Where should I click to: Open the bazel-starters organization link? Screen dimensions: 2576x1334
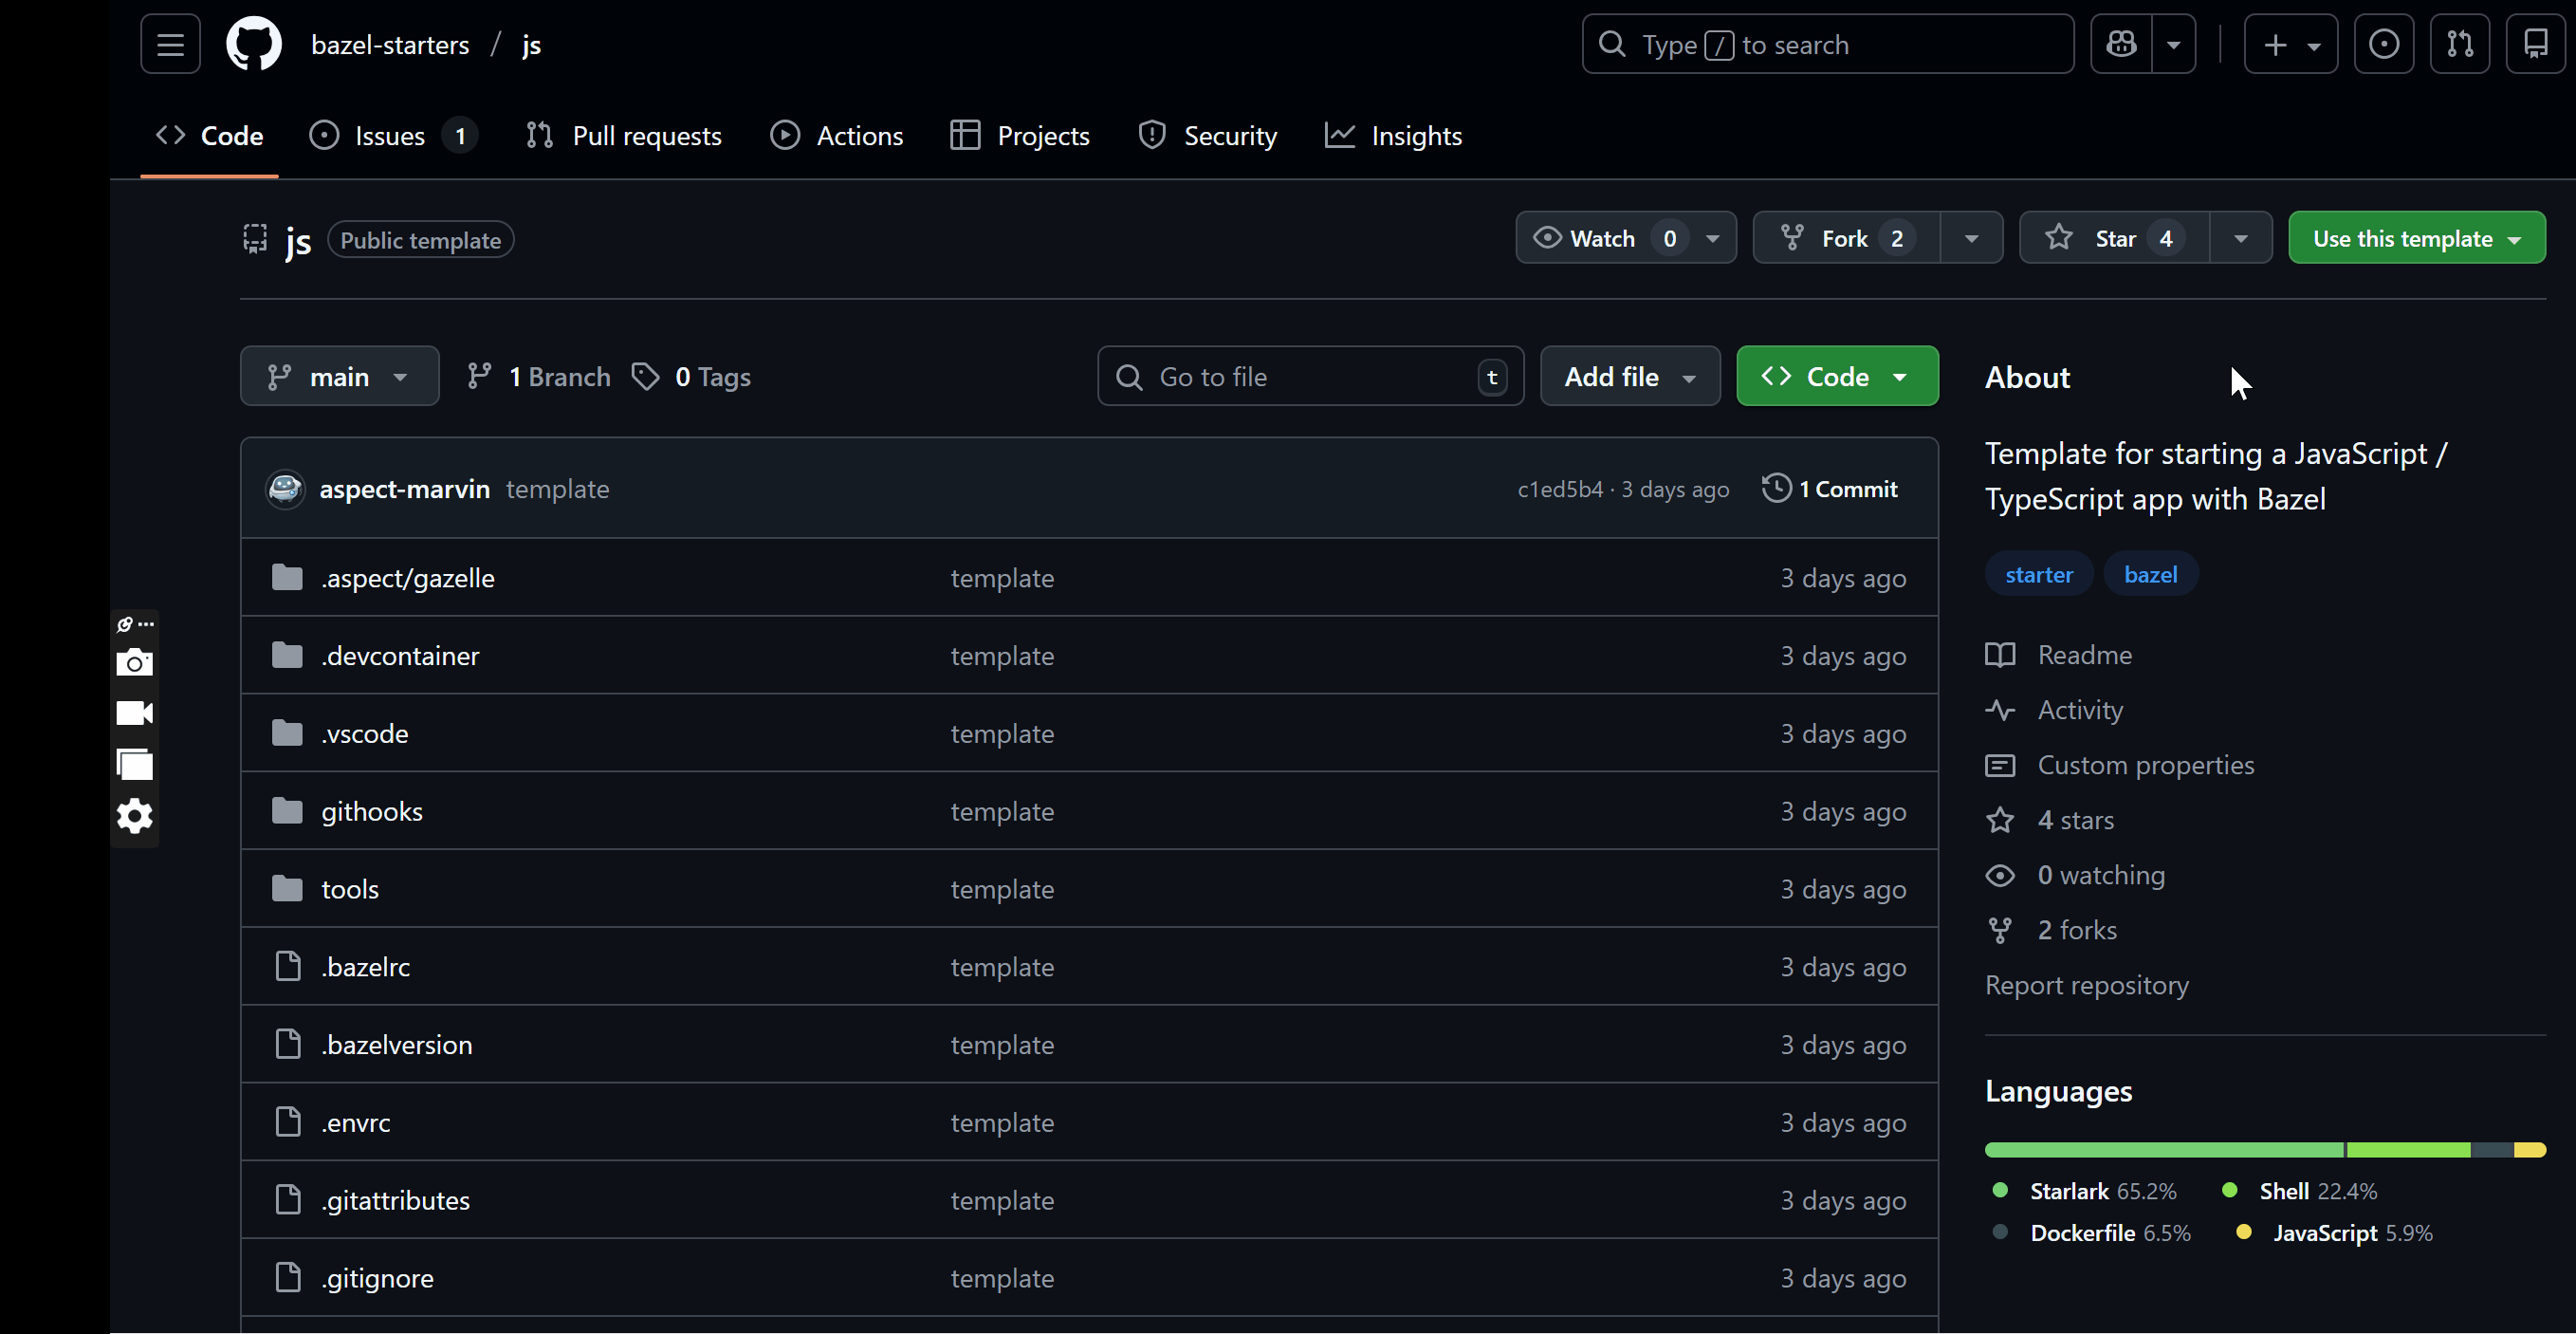390,45
